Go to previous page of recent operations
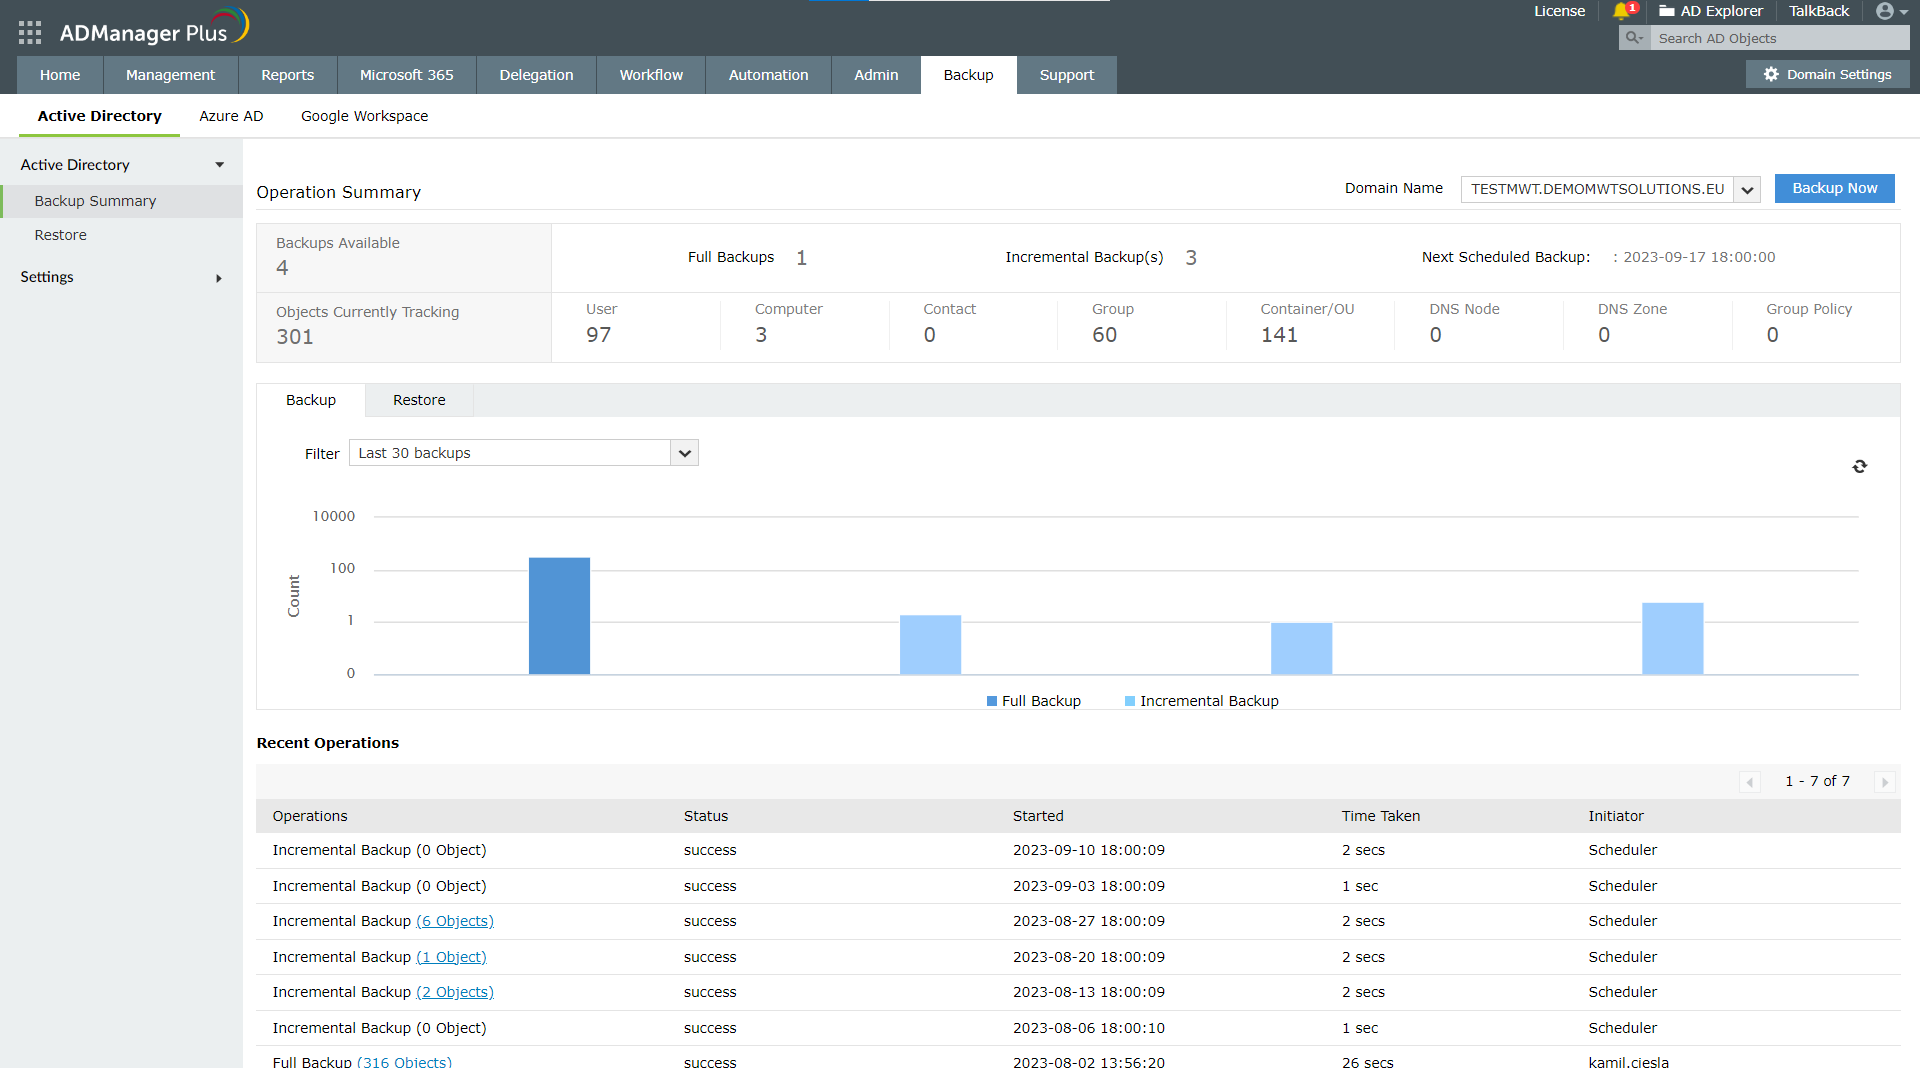 click(1750, 782)
